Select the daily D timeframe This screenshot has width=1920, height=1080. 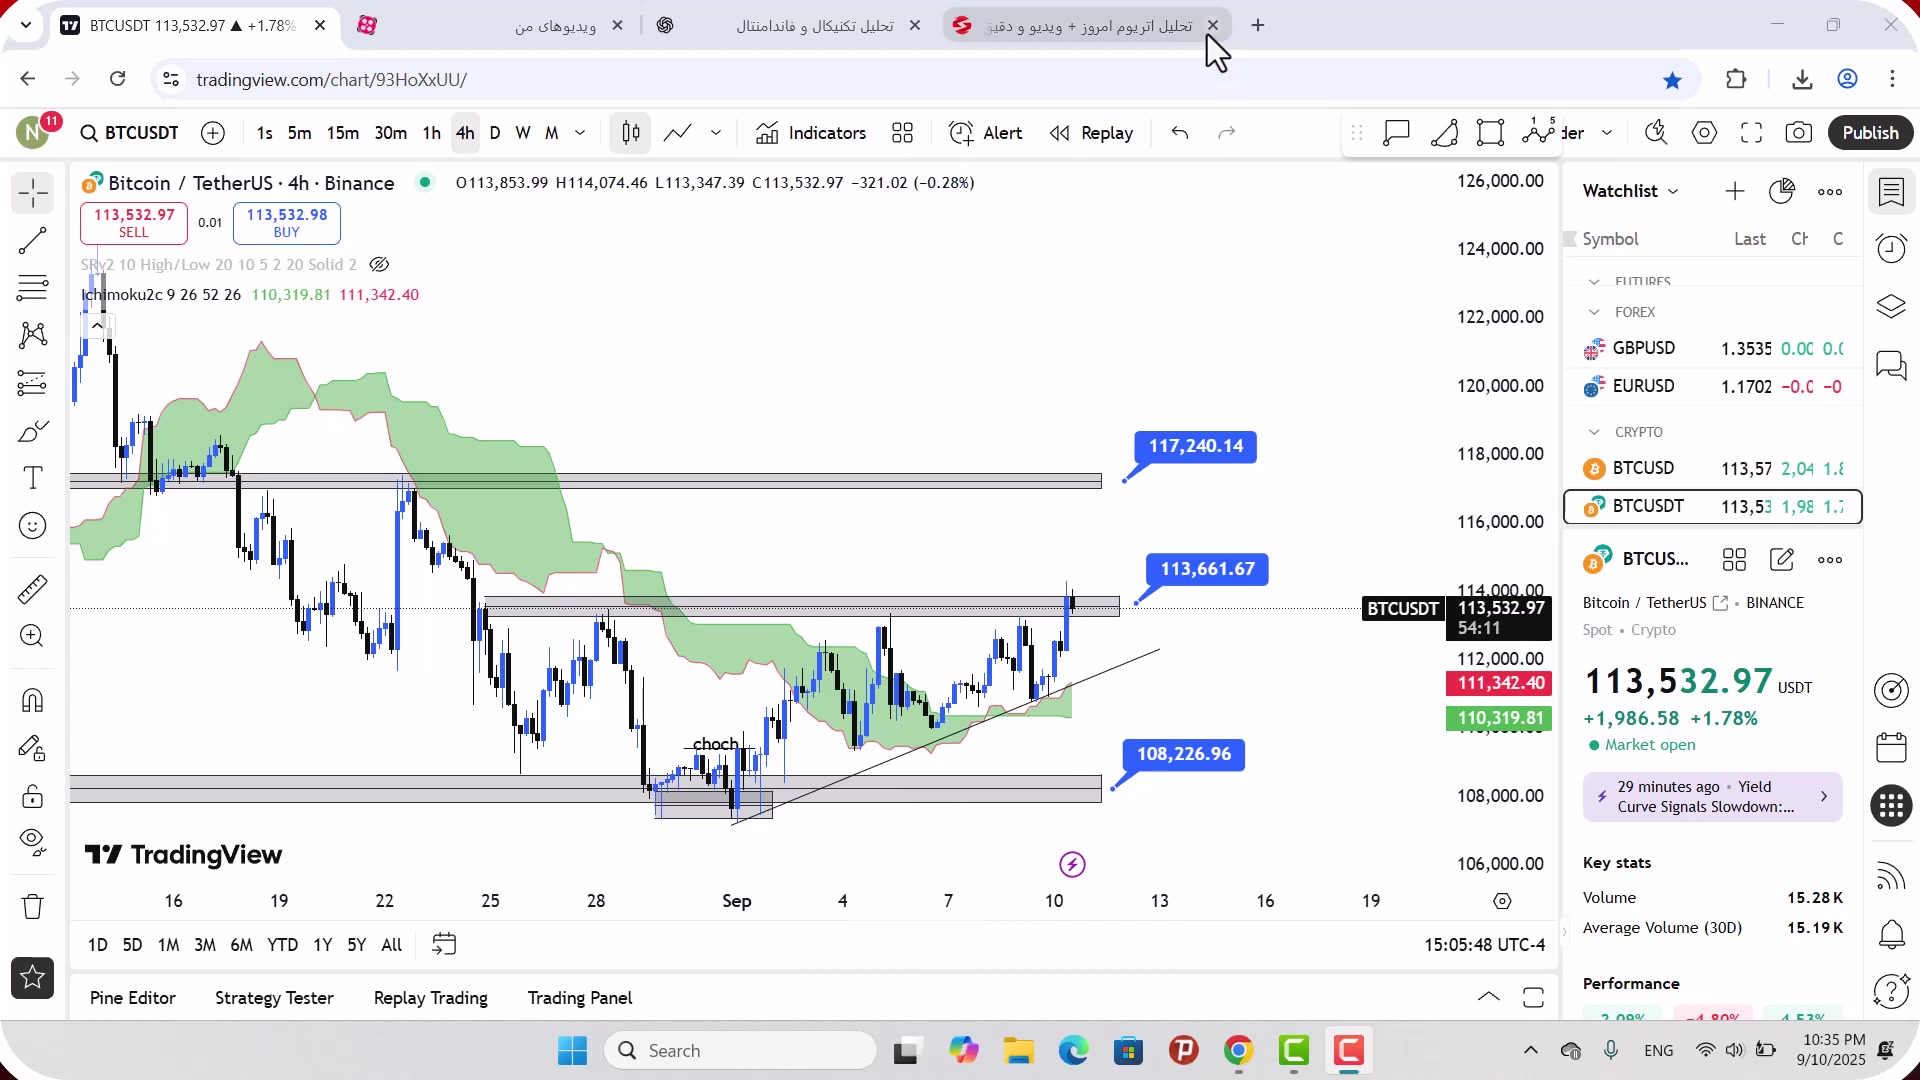[x=494, y=133]
